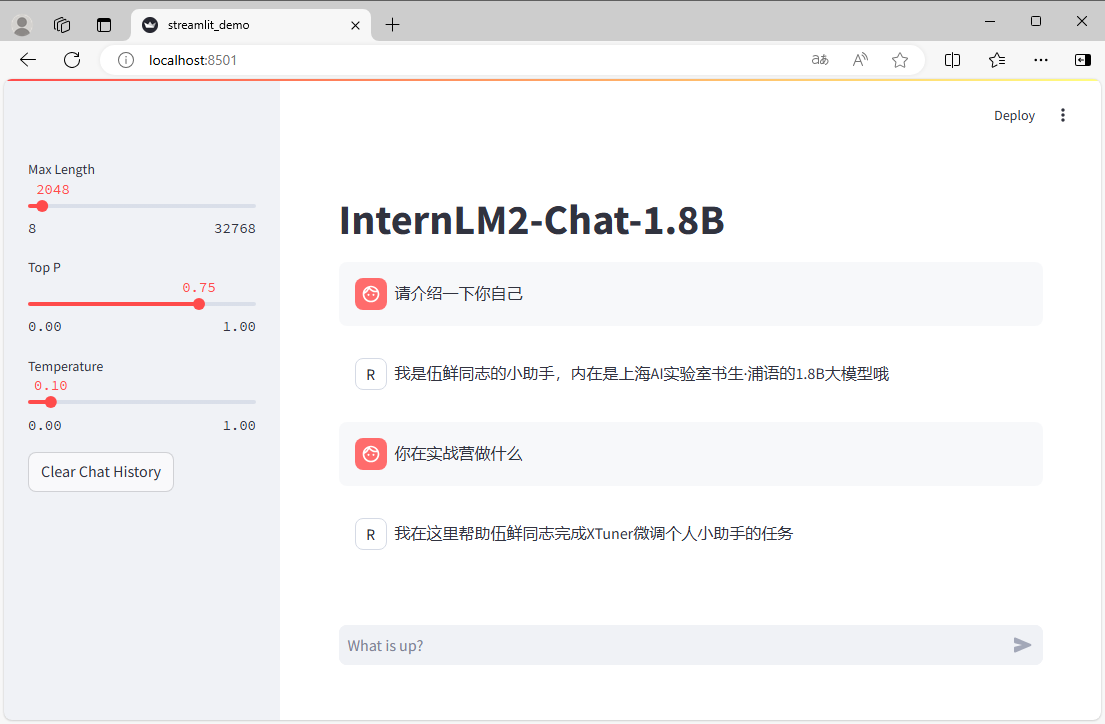Reload the page with refresh icon
The width and height of the screenshot is (1105, 724).
pos(72,60)
